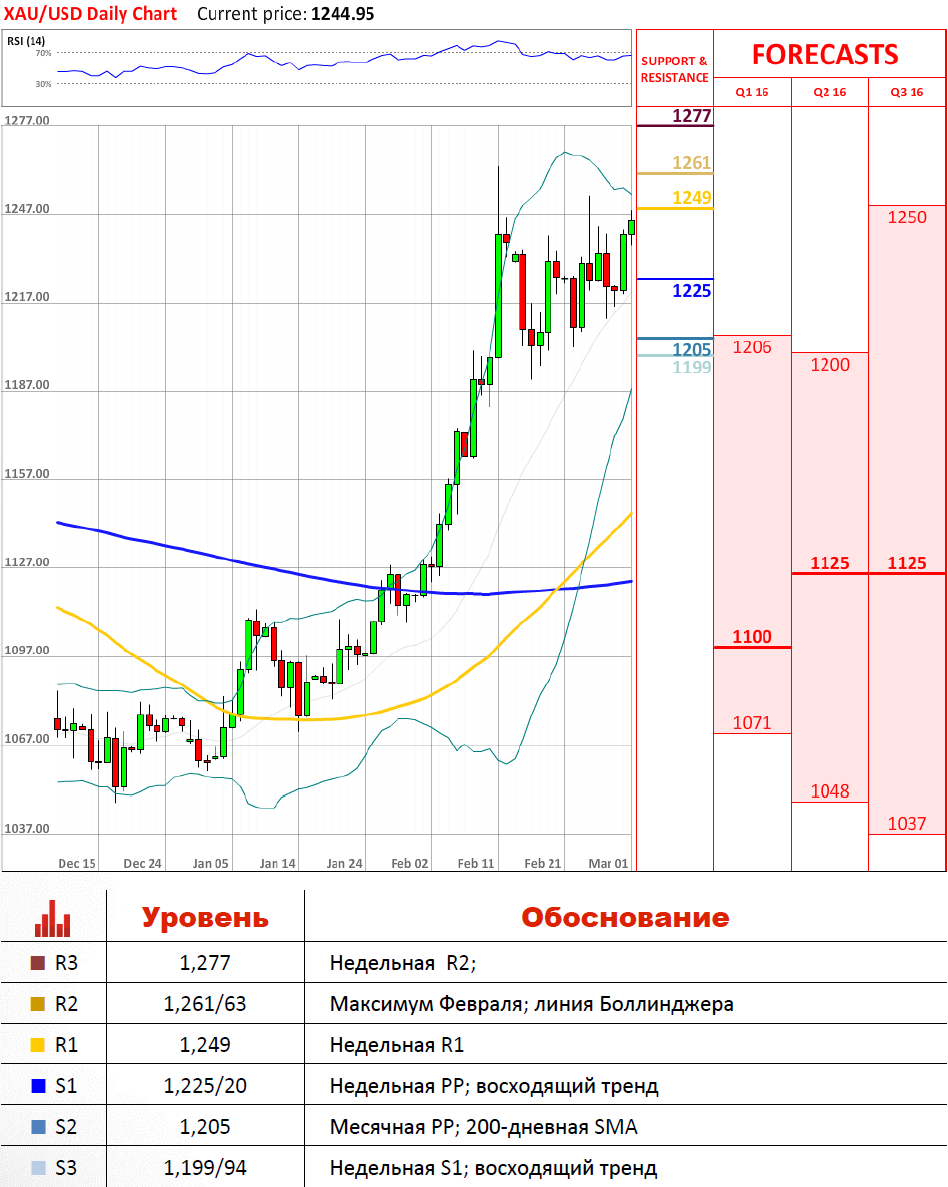Click the RSI 30% level label

click(43, 84)
